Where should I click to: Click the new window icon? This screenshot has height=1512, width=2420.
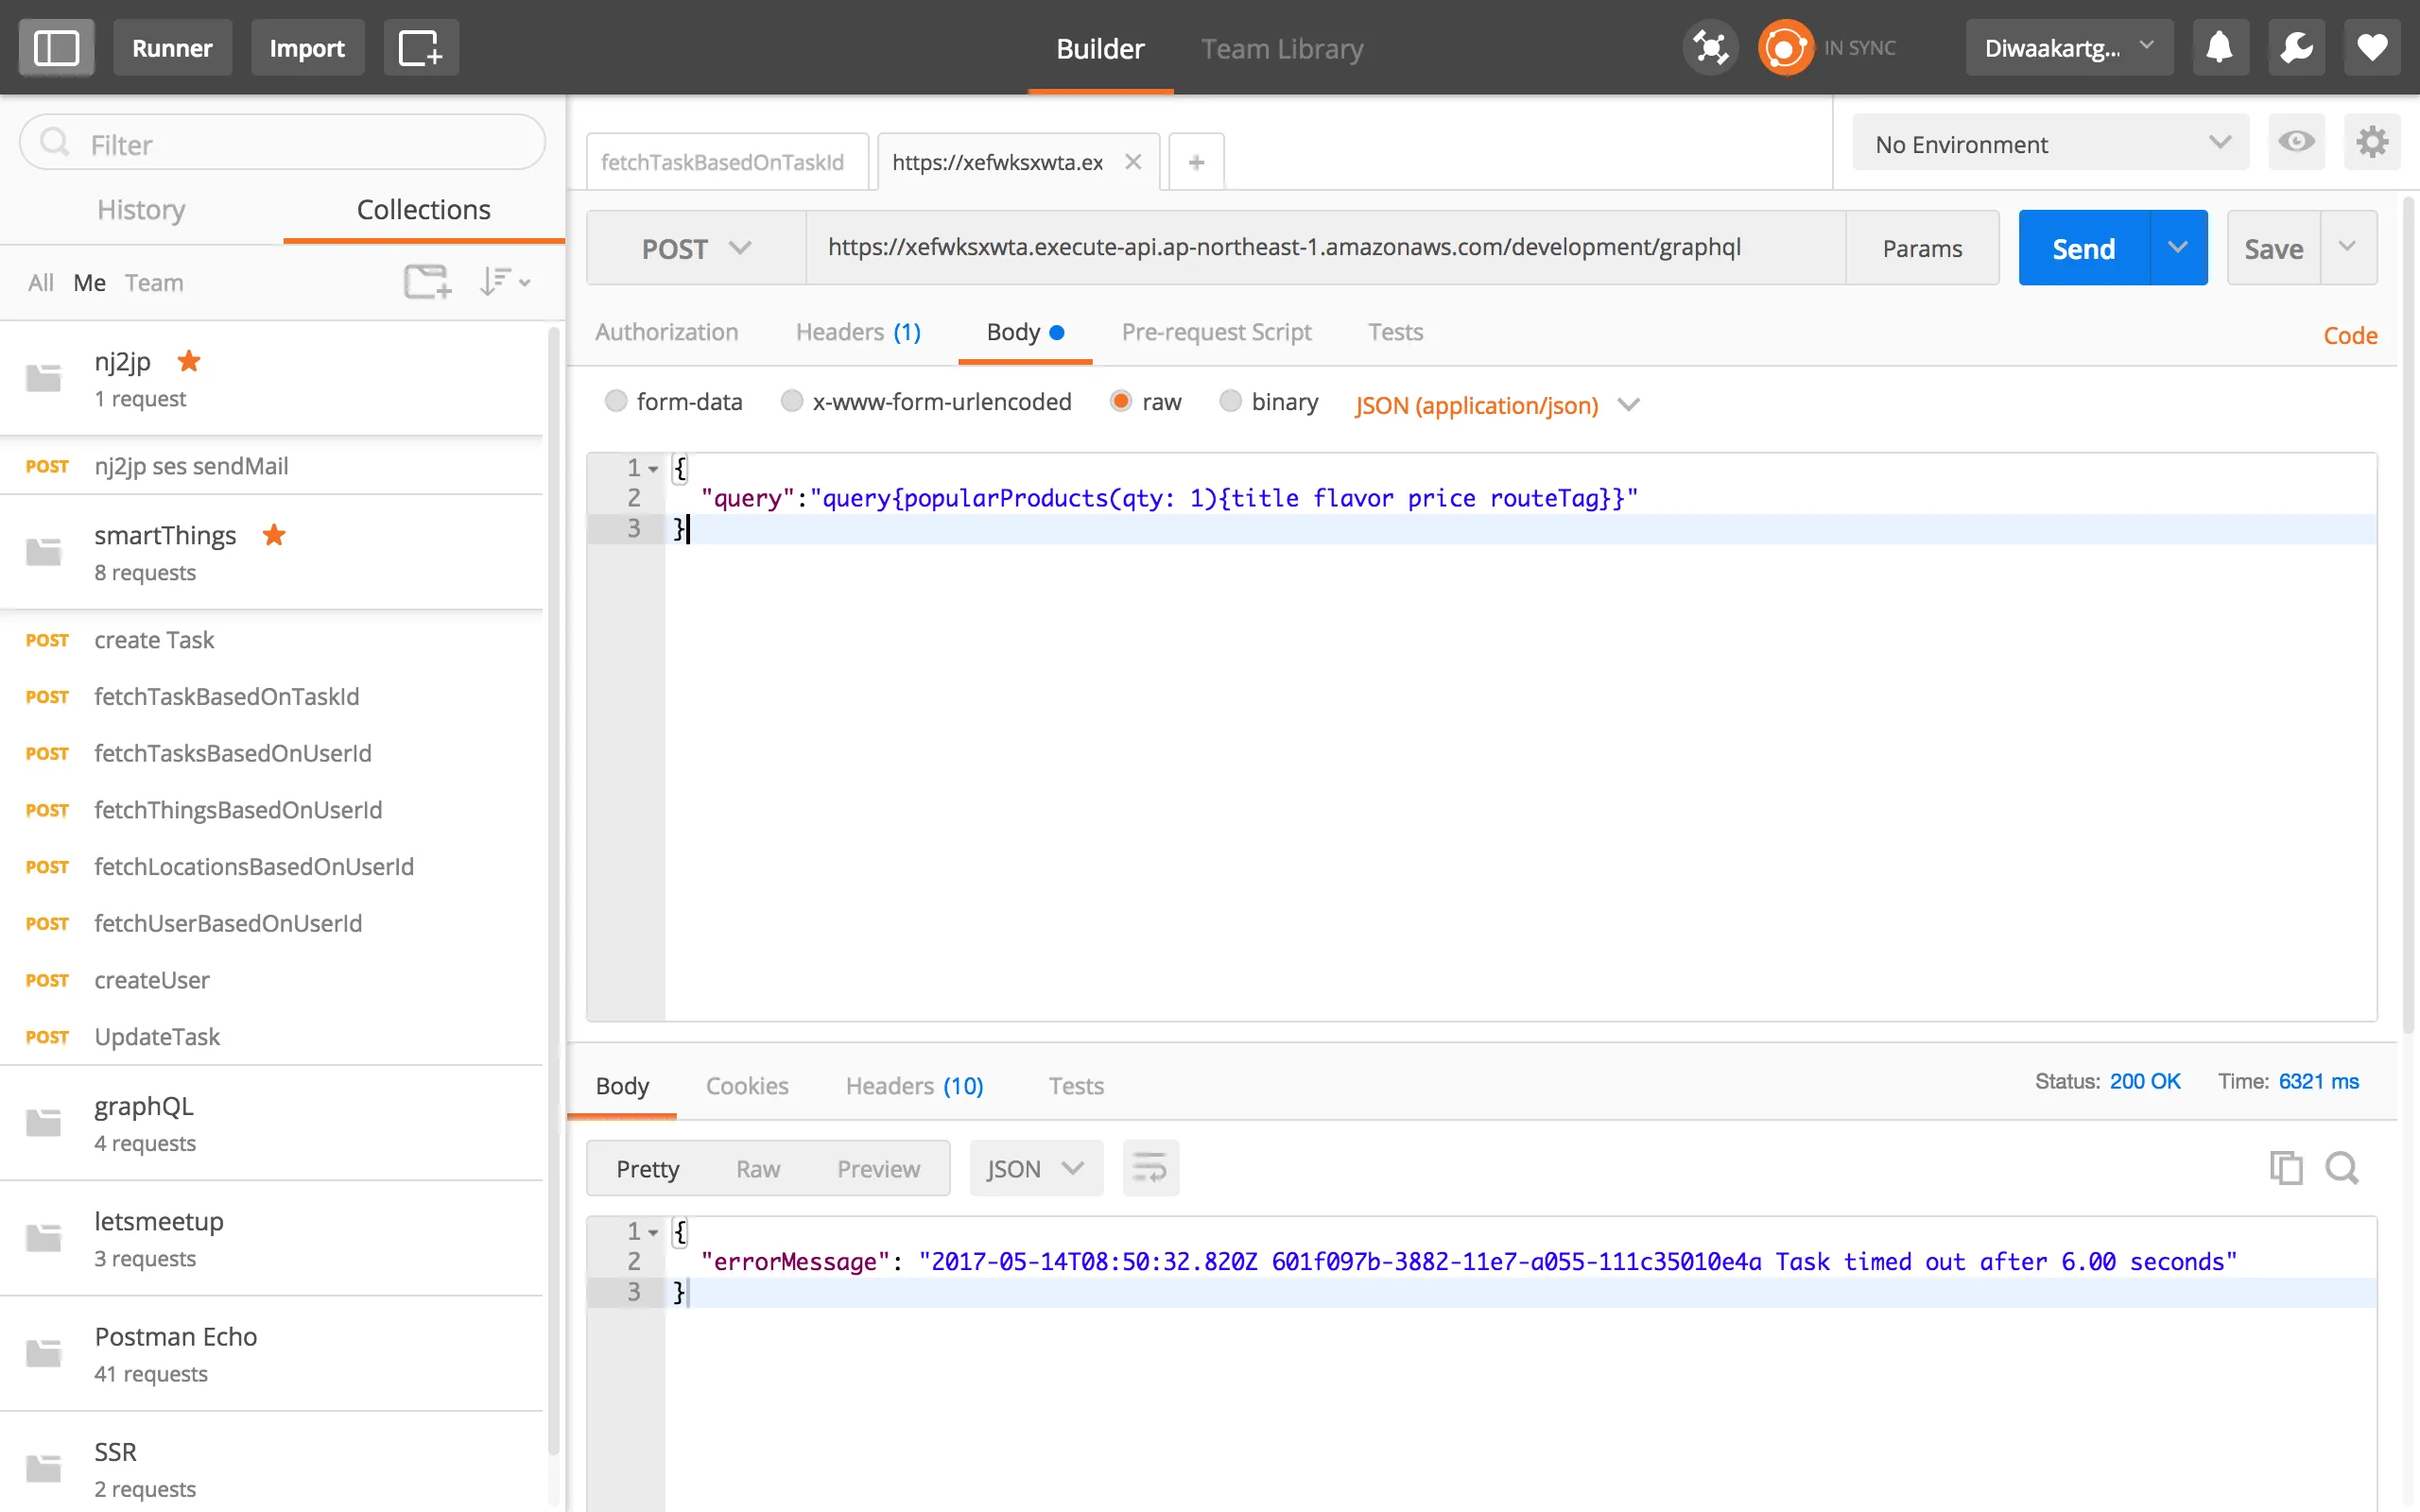pos(420,47)
